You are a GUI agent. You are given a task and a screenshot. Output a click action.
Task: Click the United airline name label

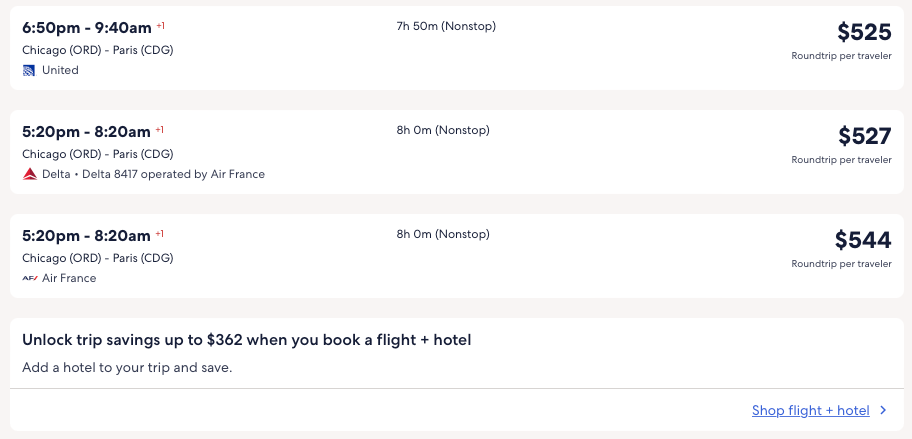pyautogui.click(x=60, y=70)
